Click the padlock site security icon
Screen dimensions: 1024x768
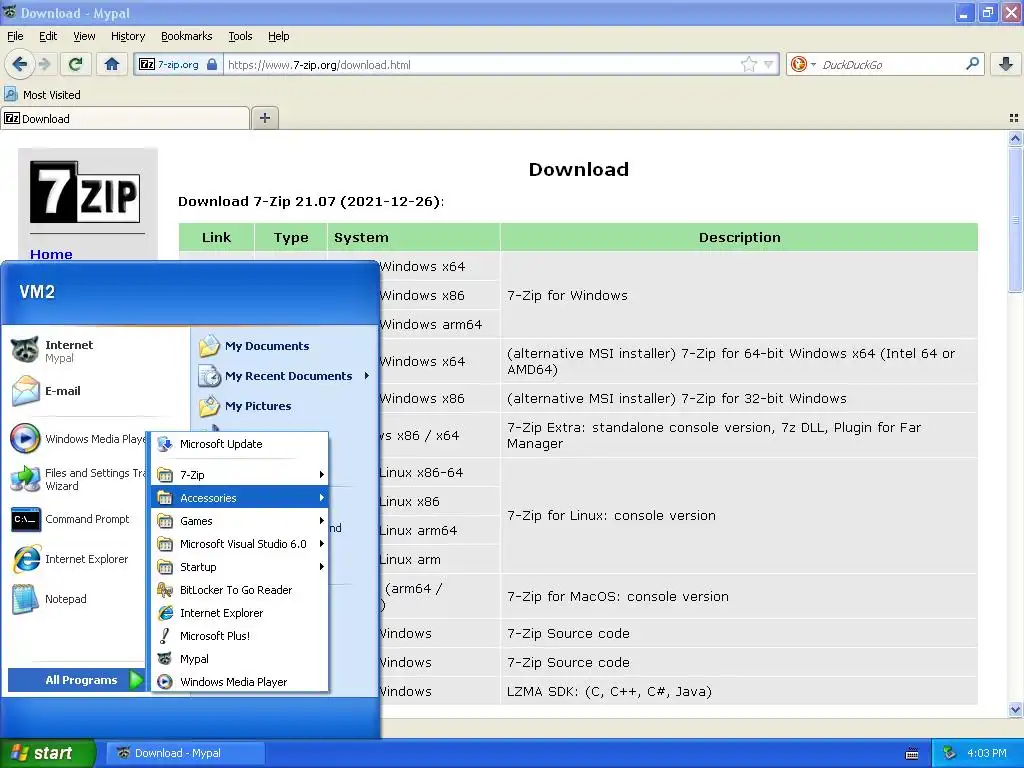pos(212,64)
